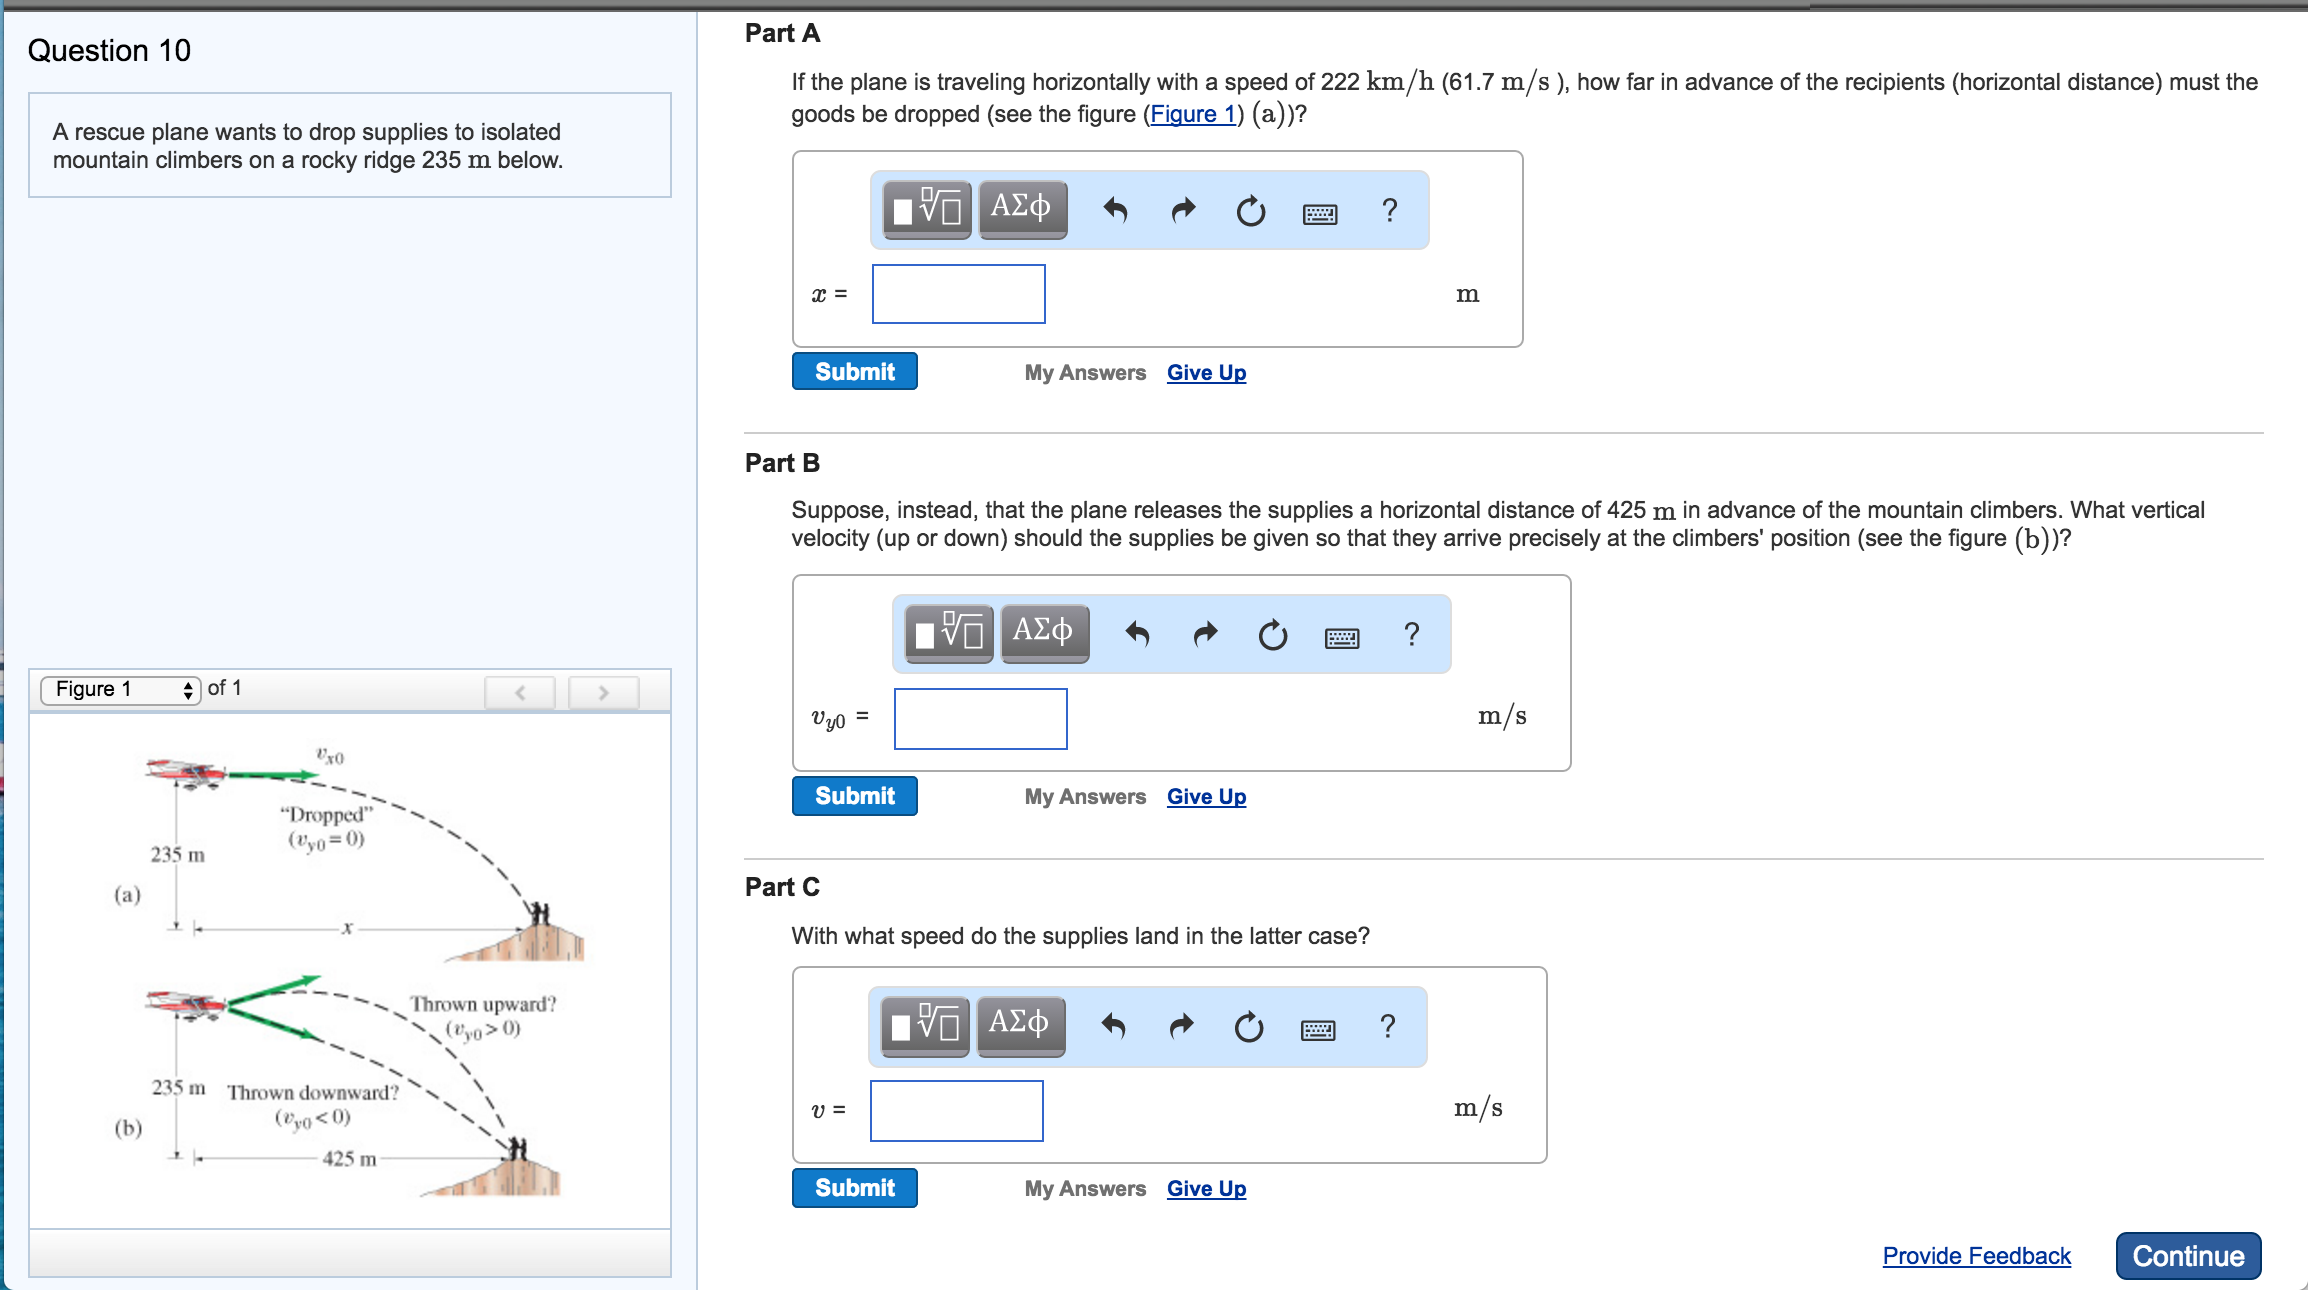Open Part A Greek symbols palette
The image size is (2308, 1290).
(1022, 210)
